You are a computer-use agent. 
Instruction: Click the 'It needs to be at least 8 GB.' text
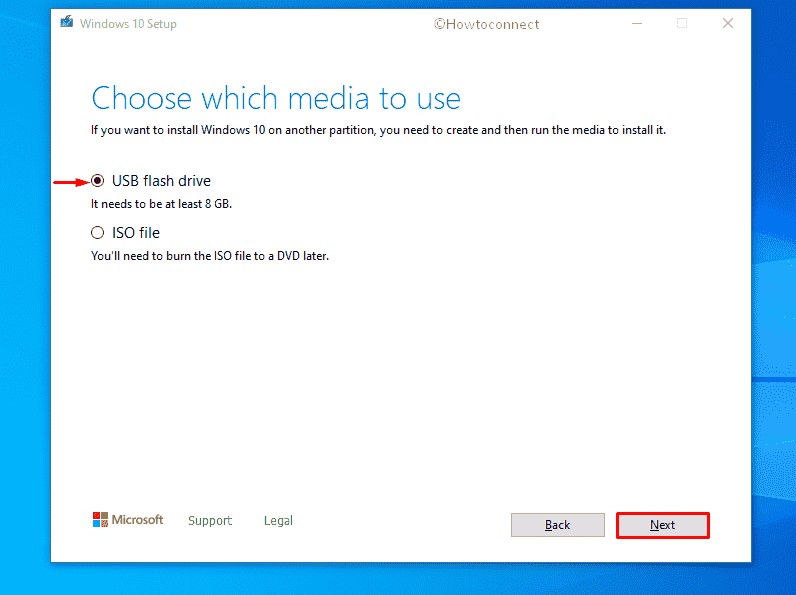coord(161,204)
